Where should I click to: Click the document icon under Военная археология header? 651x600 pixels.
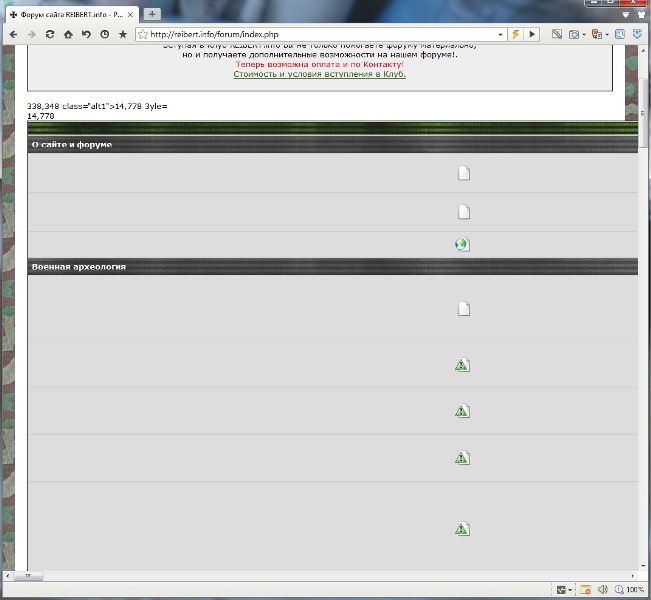tap(464, 309)
